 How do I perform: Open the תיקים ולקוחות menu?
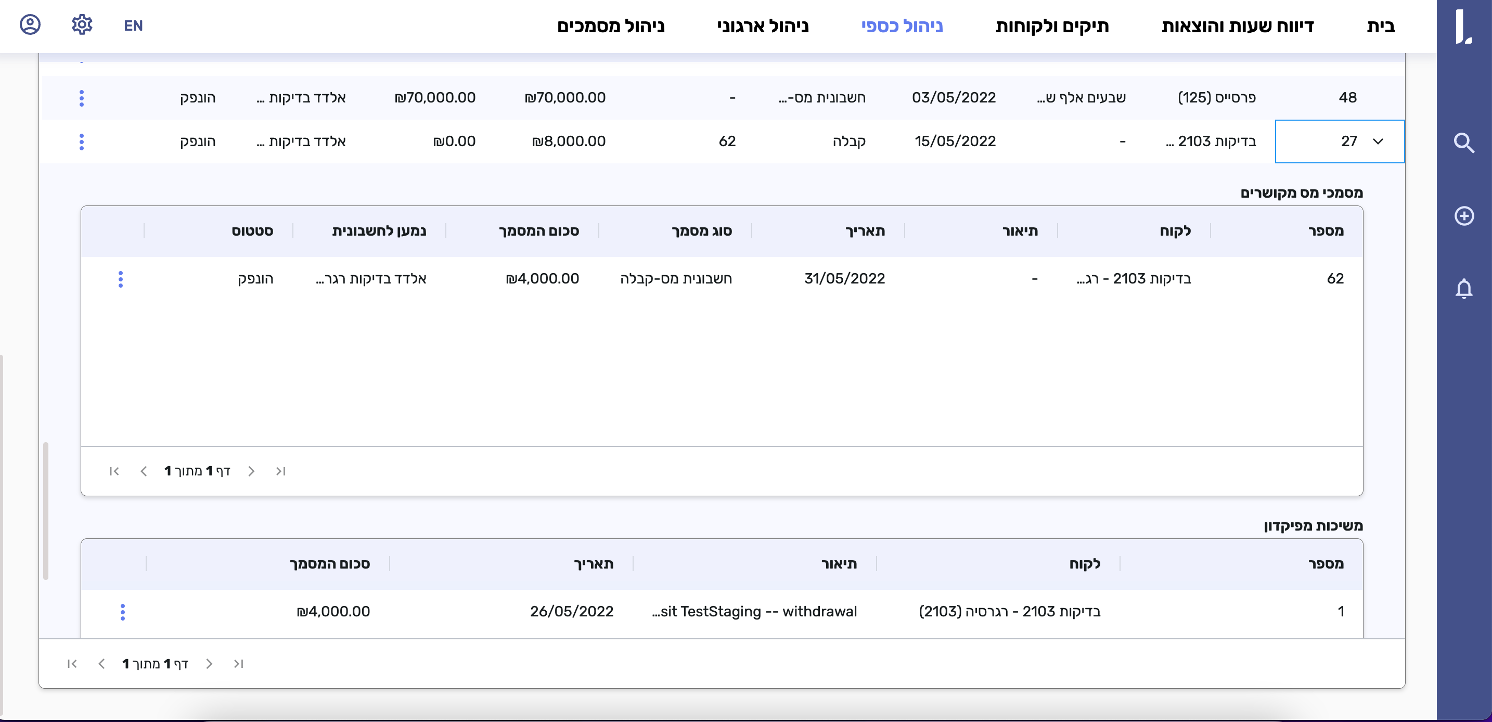point(1052,26)
